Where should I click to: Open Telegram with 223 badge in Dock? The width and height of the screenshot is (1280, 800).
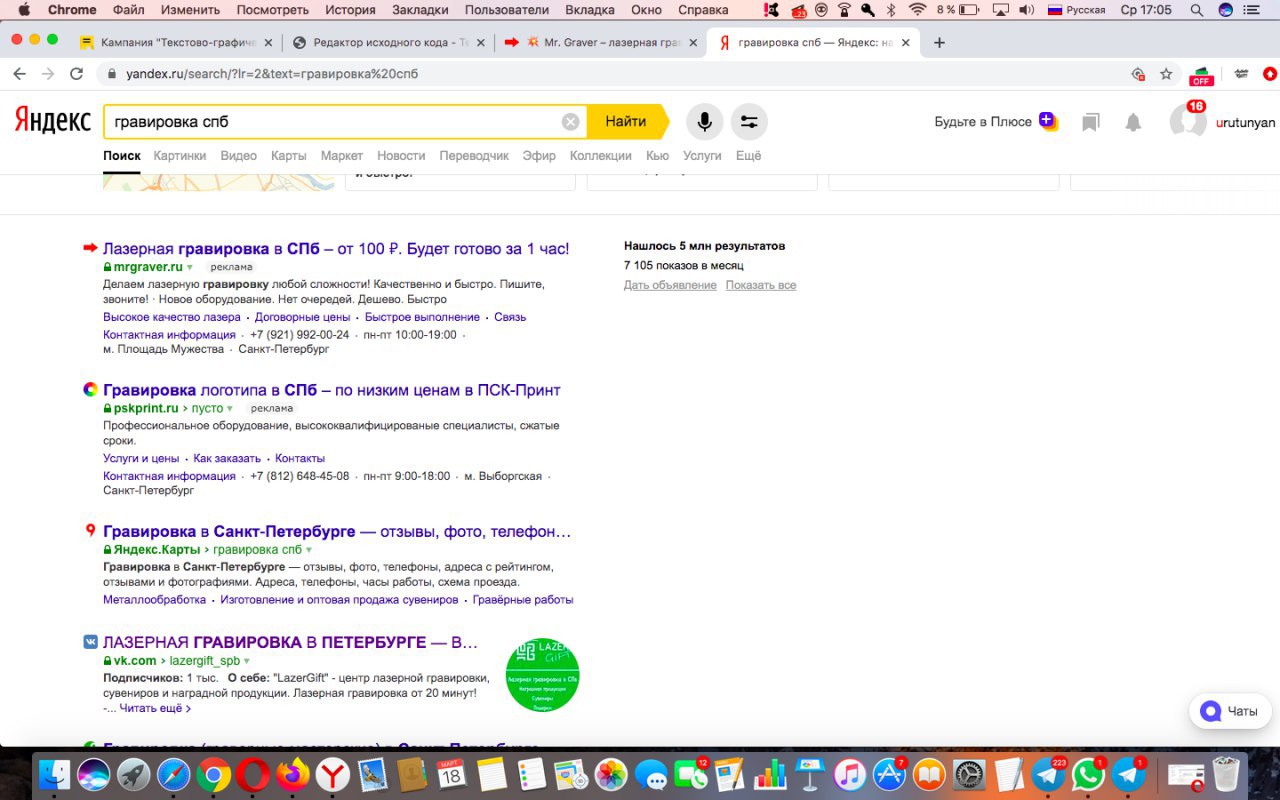pos(1048,775)
